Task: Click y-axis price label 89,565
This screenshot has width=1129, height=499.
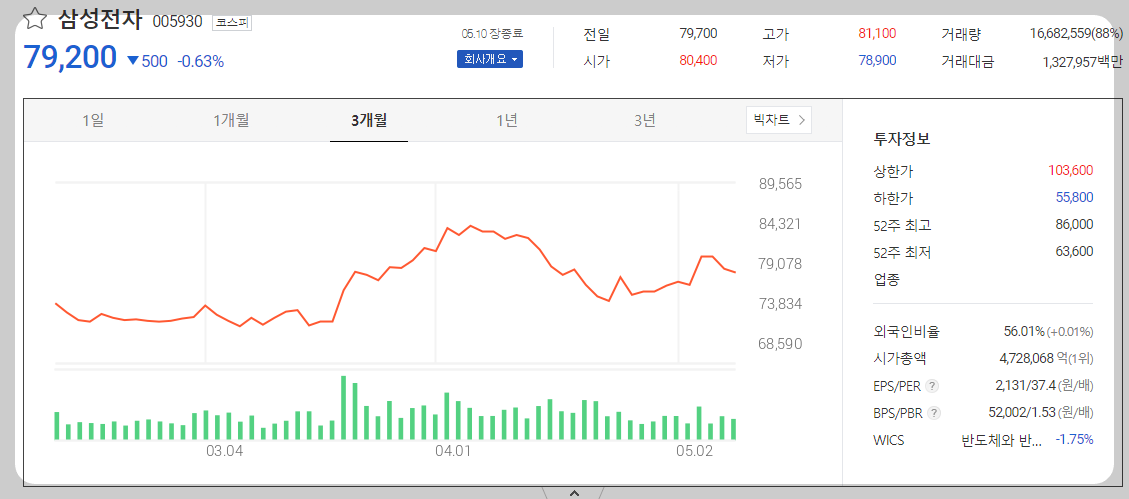Action: pyautogui.click(x=781, y=184)
